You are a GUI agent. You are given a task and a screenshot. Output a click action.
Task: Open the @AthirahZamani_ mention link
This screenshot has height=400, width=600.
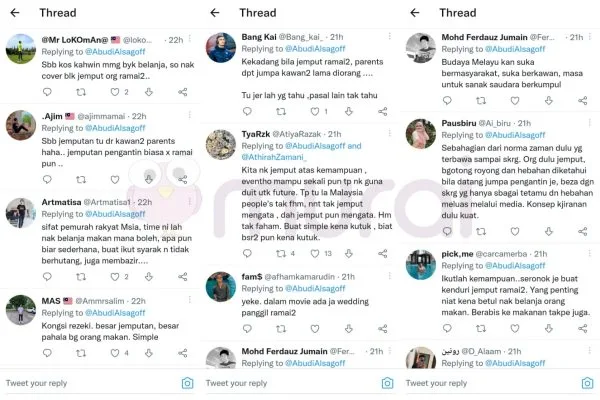[x=274, y=157]
